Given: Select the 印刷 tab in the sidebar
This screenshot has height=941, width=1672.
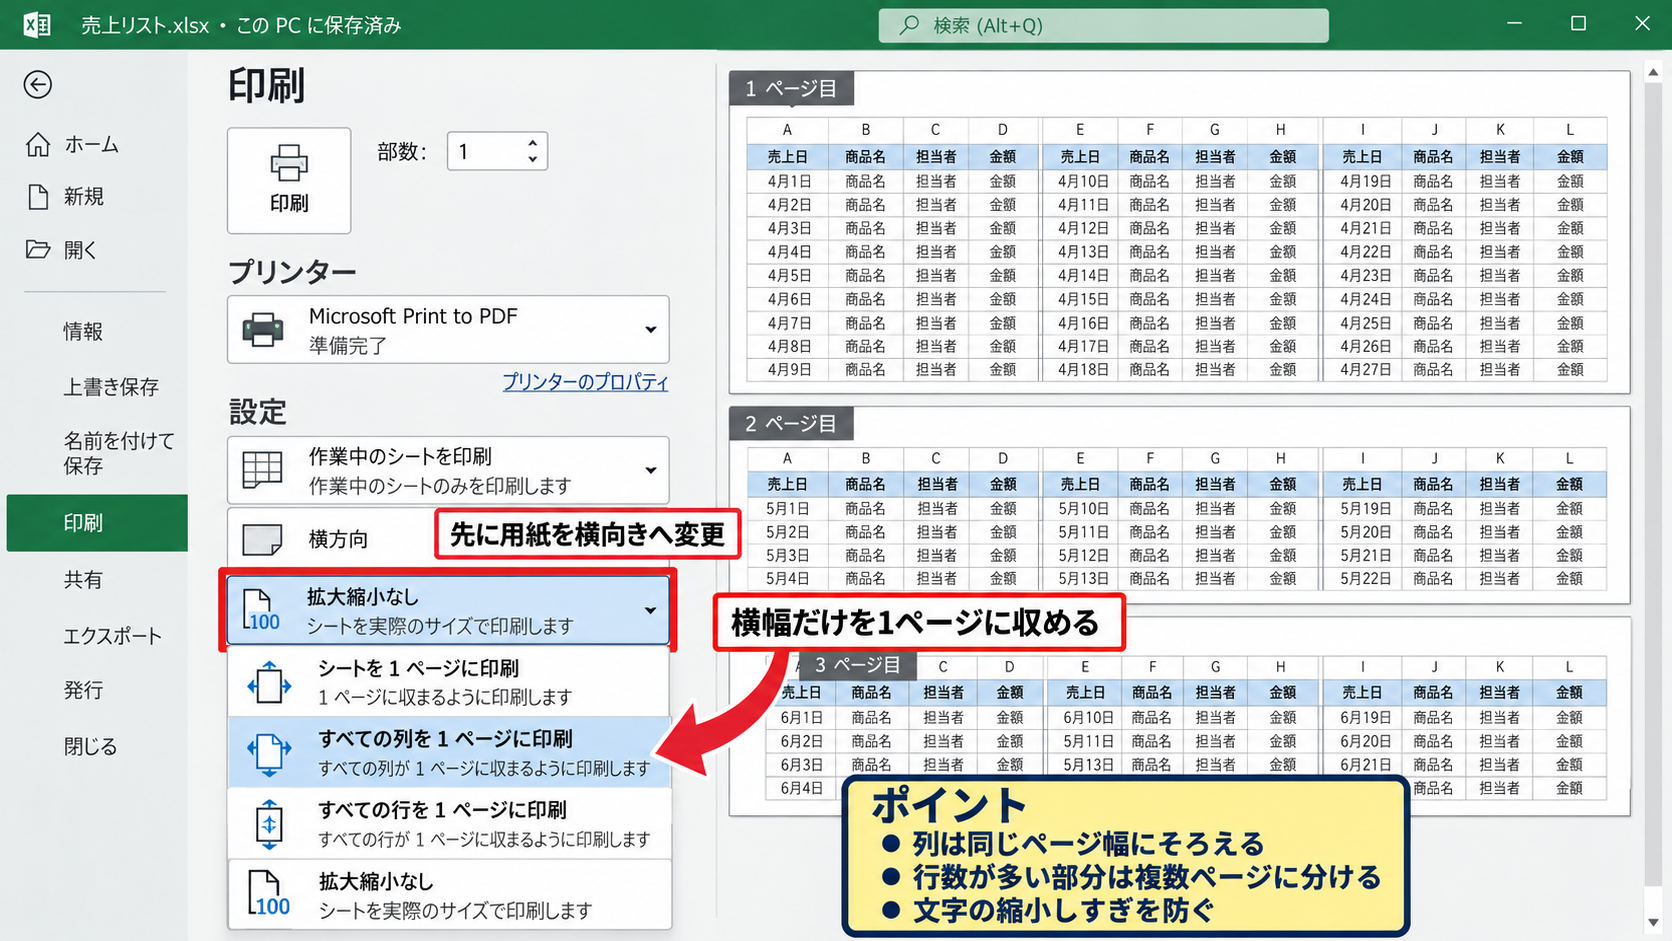Looking at the screenshot, I should coord(97,523).
